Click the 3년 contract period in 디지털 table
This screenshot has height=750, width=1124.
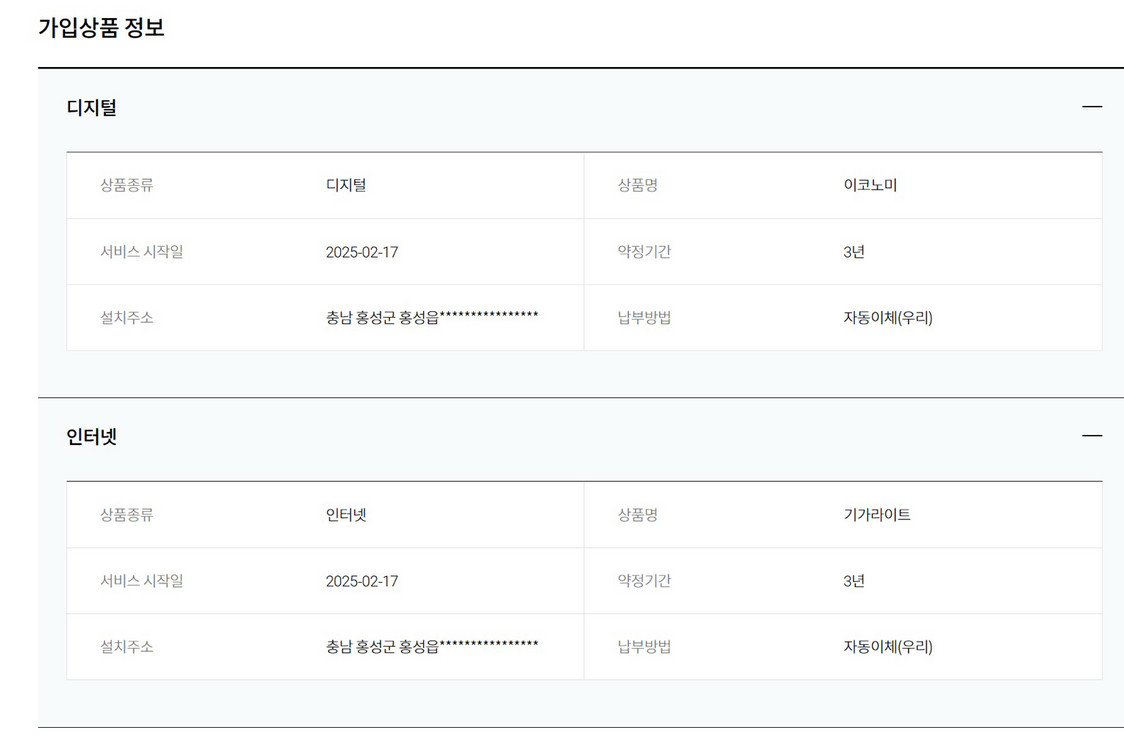coord(854,252)
